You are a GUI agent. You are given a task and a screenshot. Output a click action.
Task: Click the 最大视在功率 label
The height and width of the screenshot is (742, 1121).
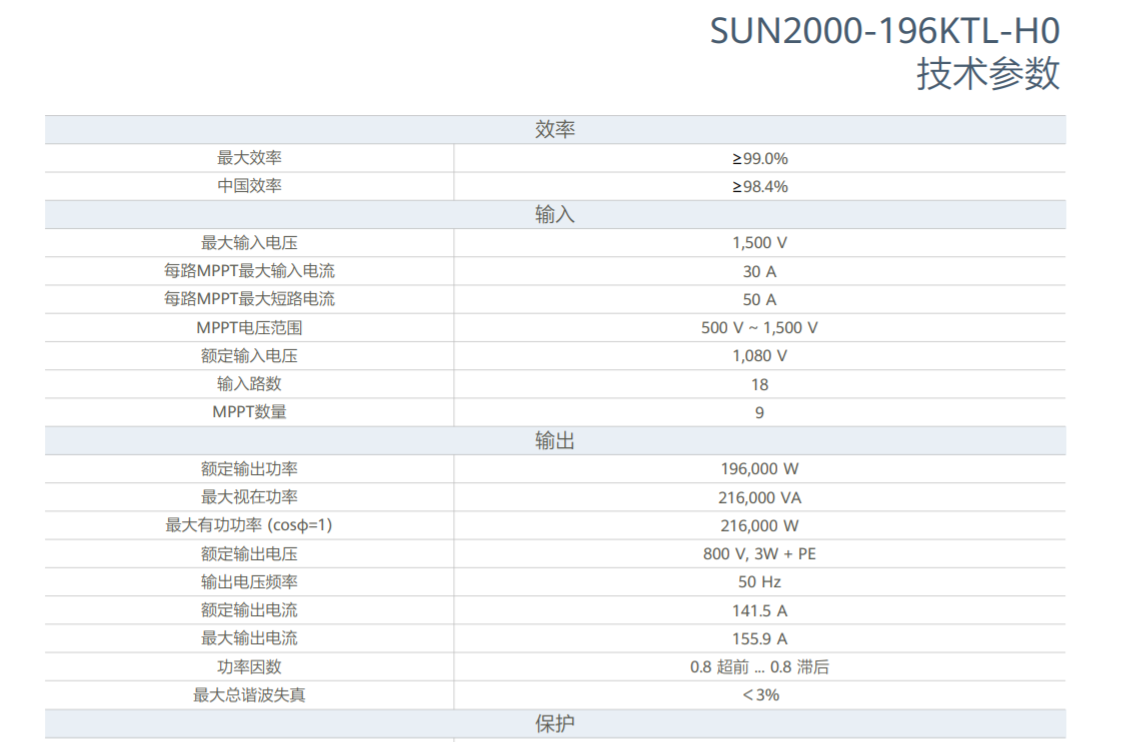tap(250, 497)
